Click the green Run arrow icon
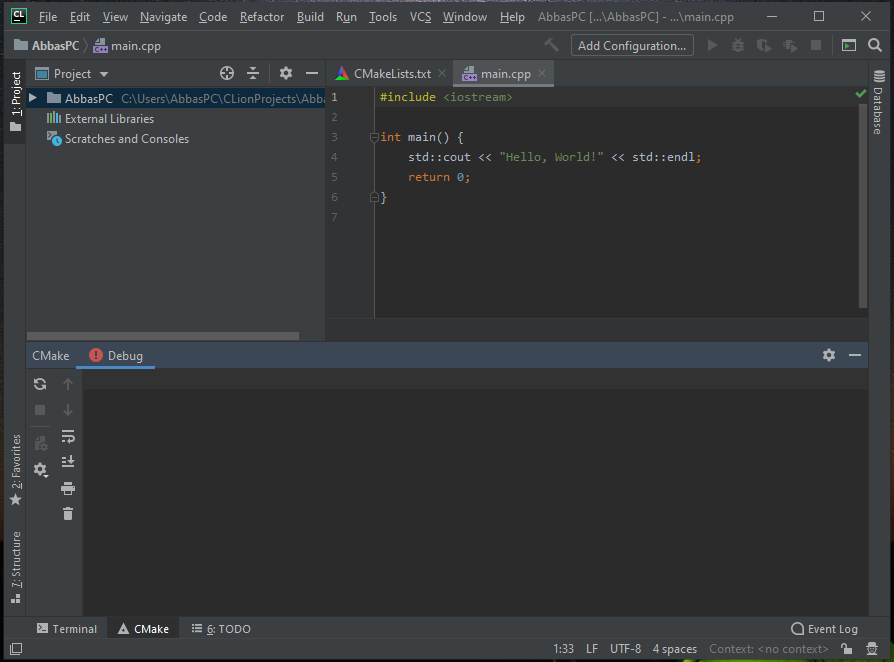894x662 pixels. (x=712, y=45)
